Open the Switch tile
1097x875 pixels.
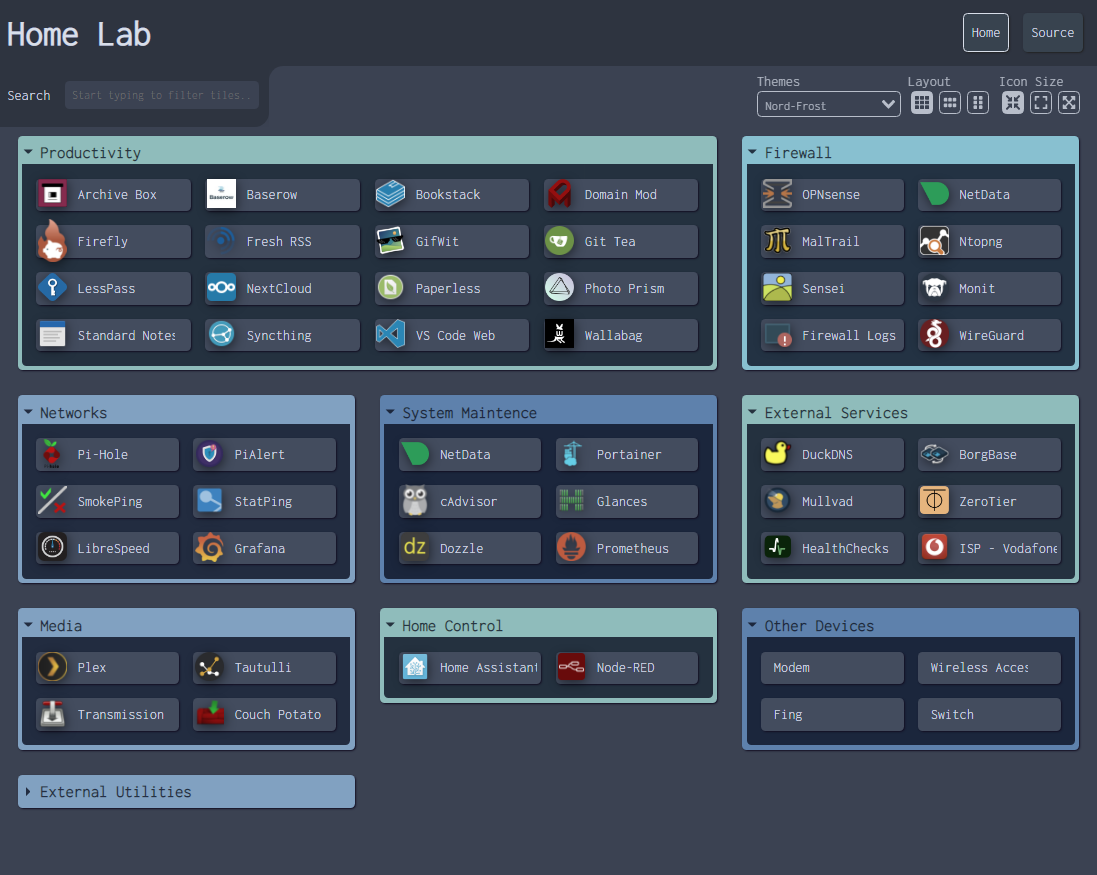pyautogui.click(x=989, y=714)
